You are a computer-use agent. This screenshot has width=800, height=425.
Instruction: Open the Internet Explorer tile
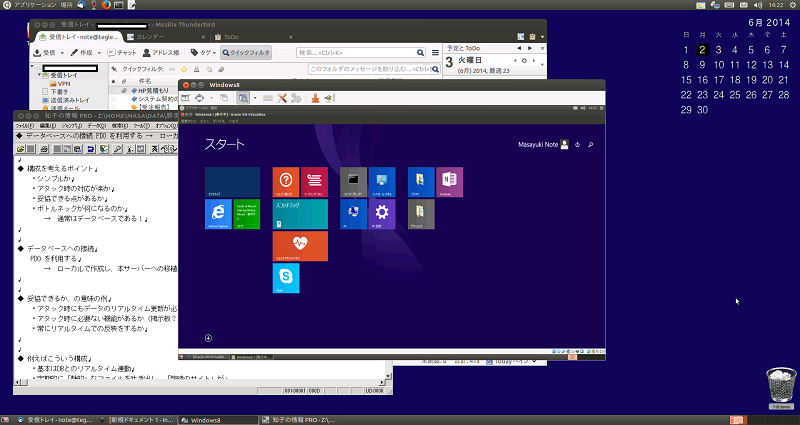click(x=218, y=214)
